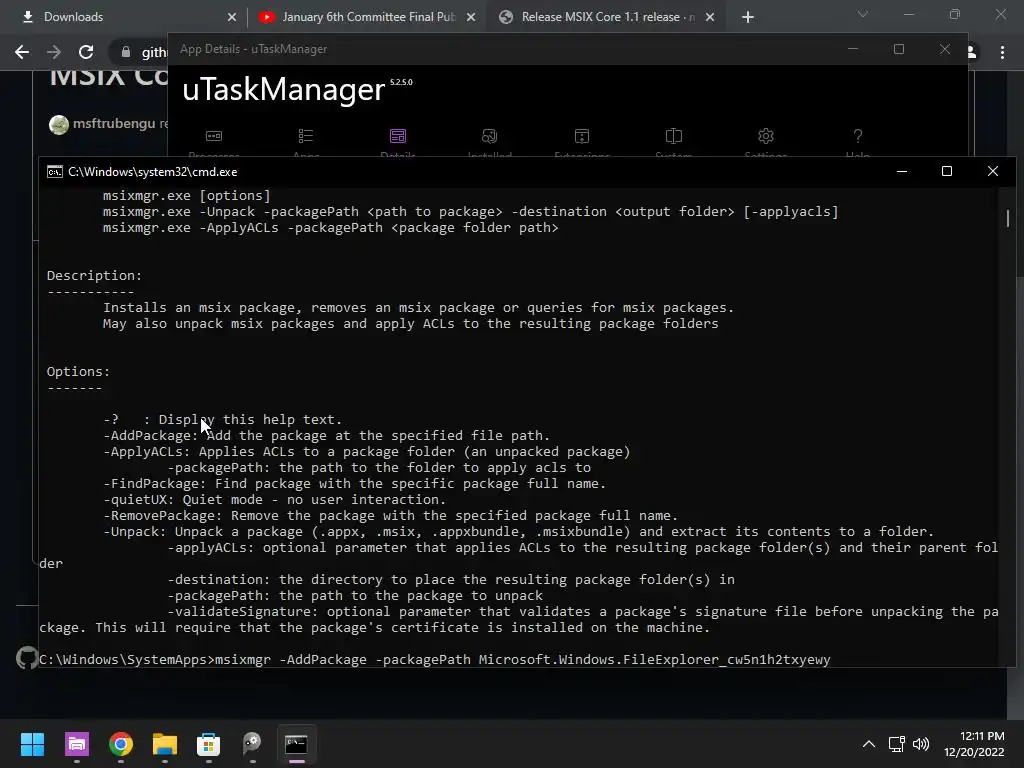Screen dimensions: 1024x768
Task: Reload the Chrome page
Action: coord(86,52)
